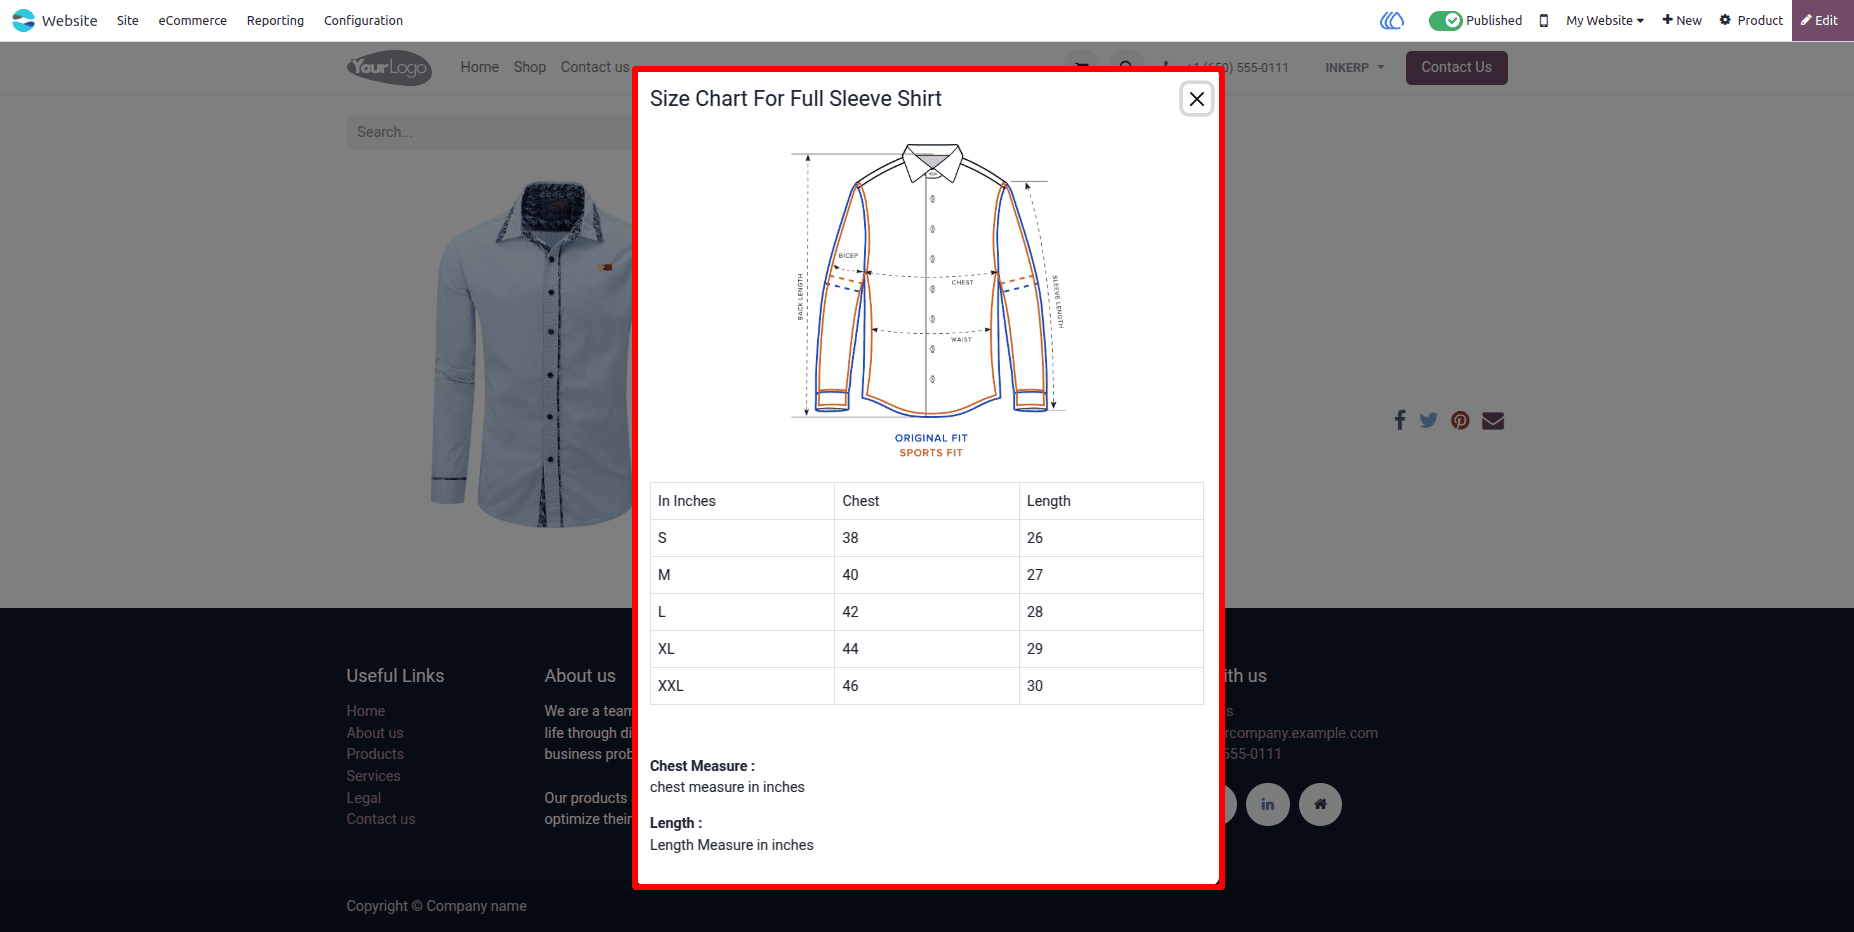This screenshot has height=932, width=1854.
Task: Click the 'Length' column header
Action: 1111,501
